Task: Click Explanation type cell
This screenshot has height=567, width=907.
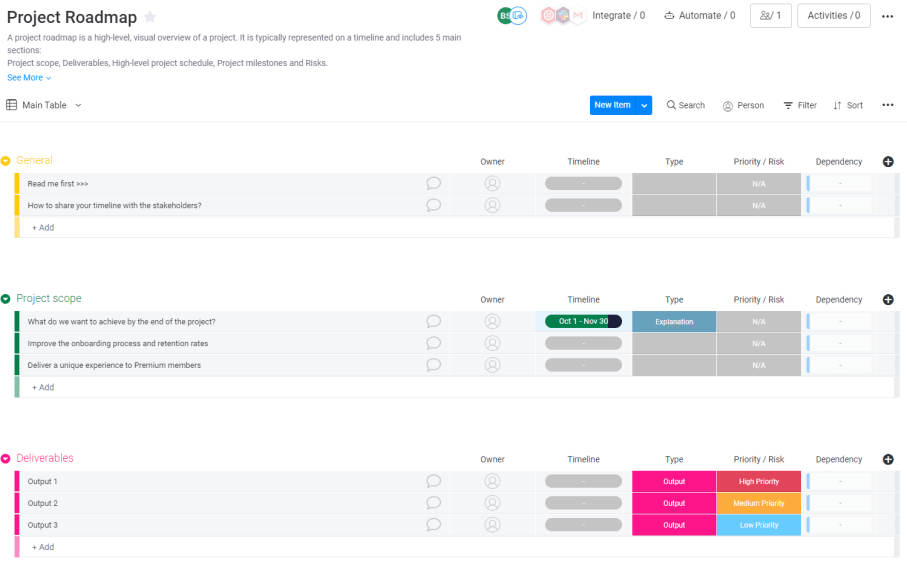Action: (674, 322)
